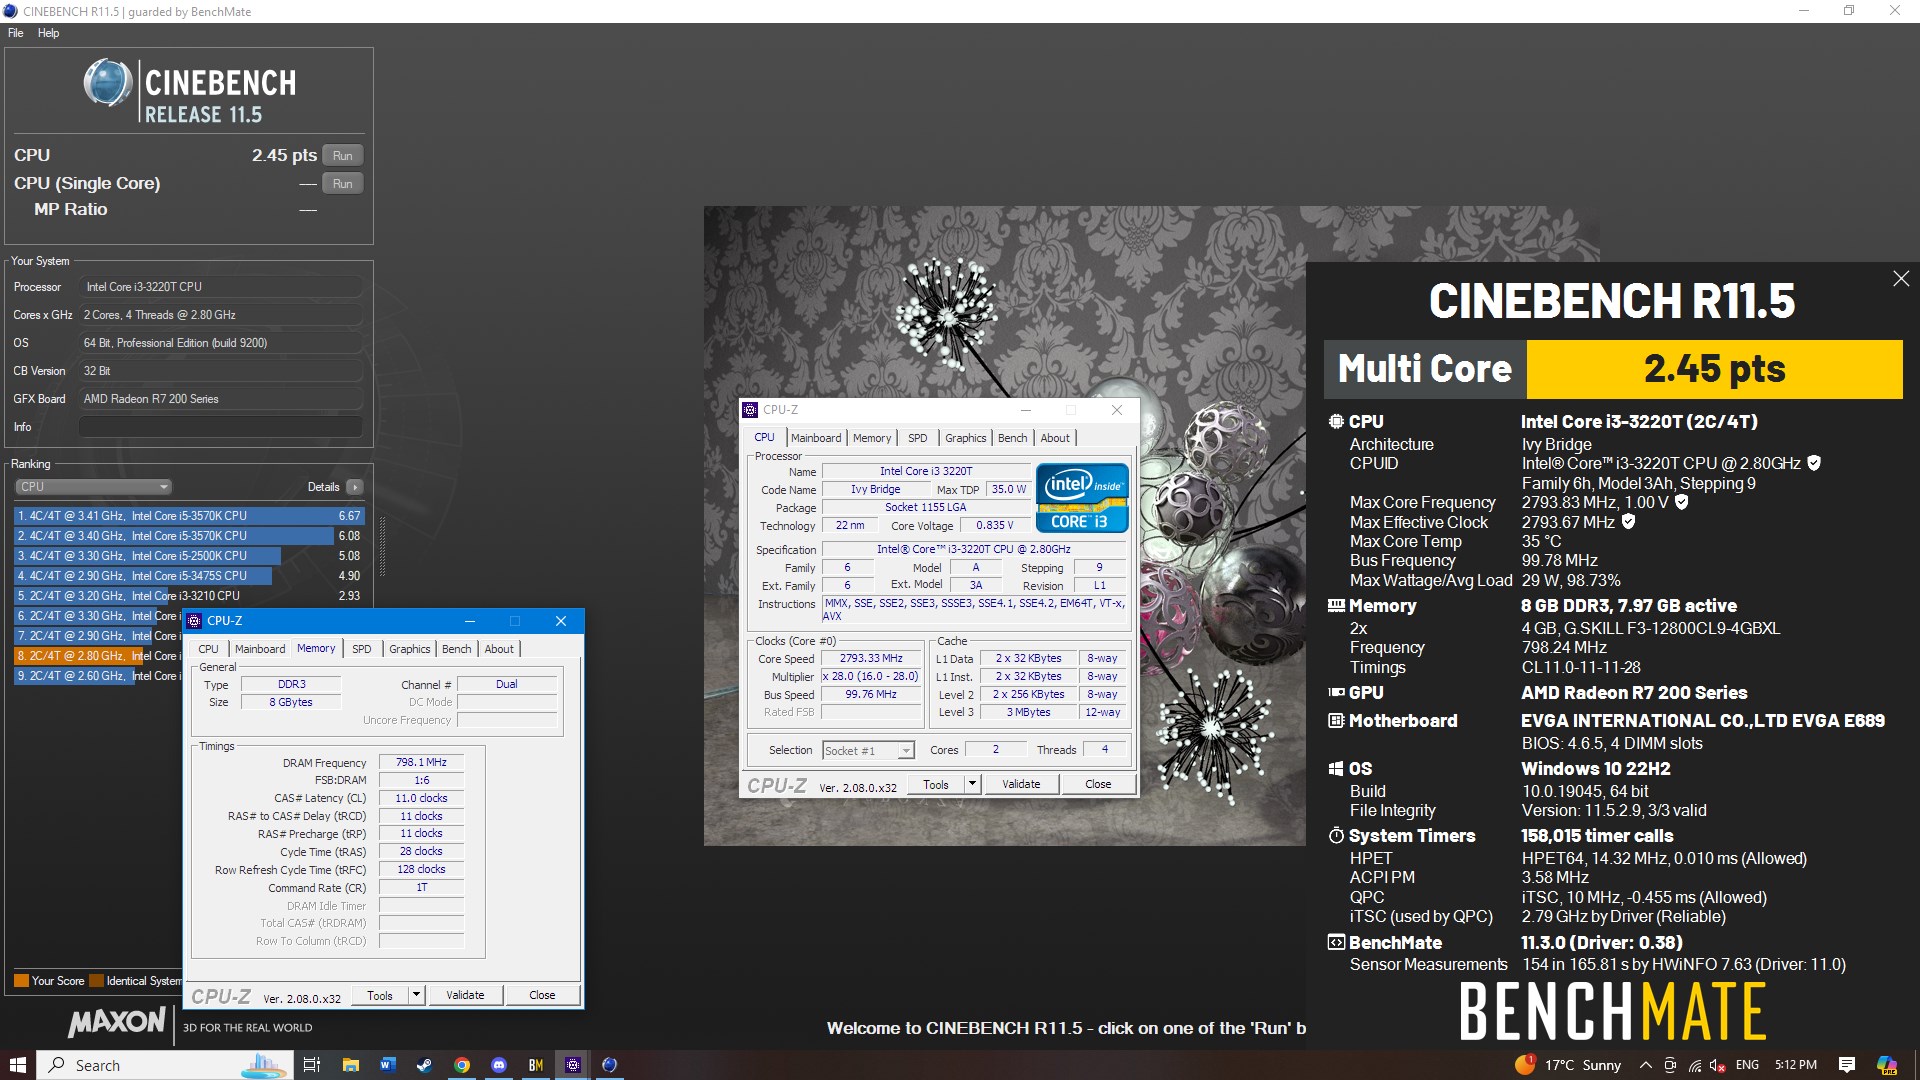The width and height of the screenshot is (1920, 1080).
Task: Open Mainboard tab in CPU-Z processor window
Action: click(816, 438)
